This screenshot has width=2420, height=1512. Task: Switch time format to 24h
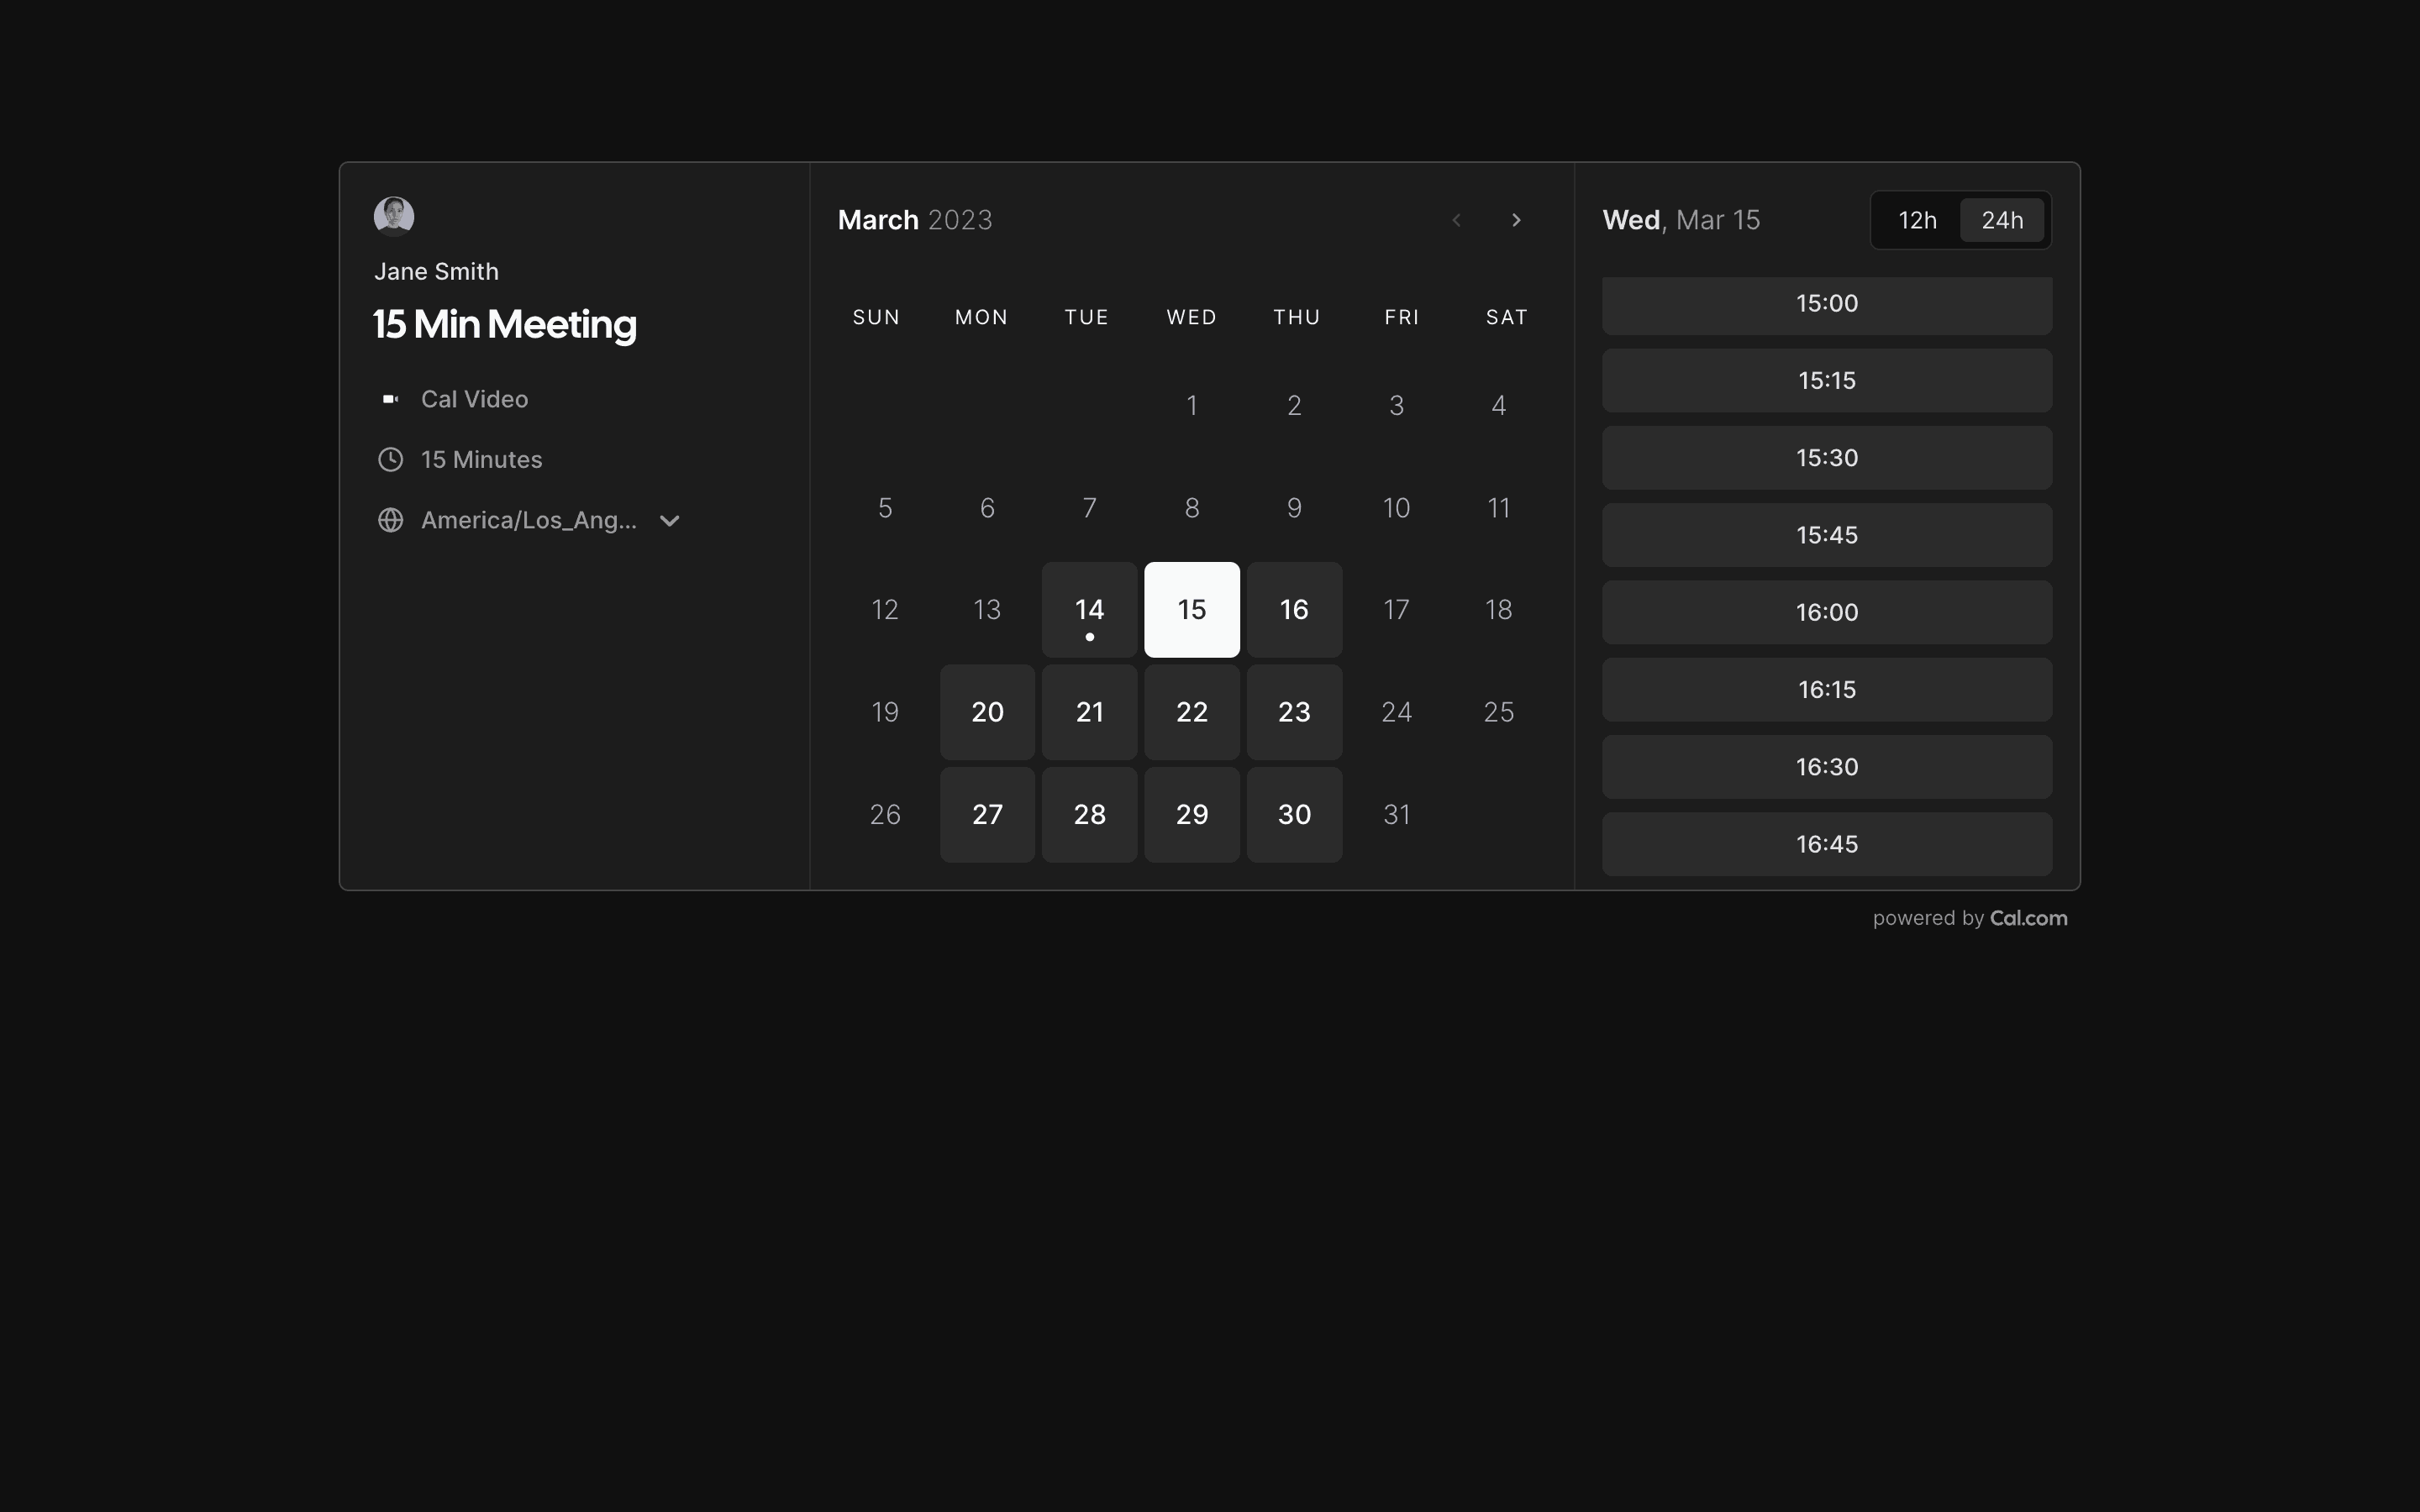pyautogui.click(x=2002, y=220)
